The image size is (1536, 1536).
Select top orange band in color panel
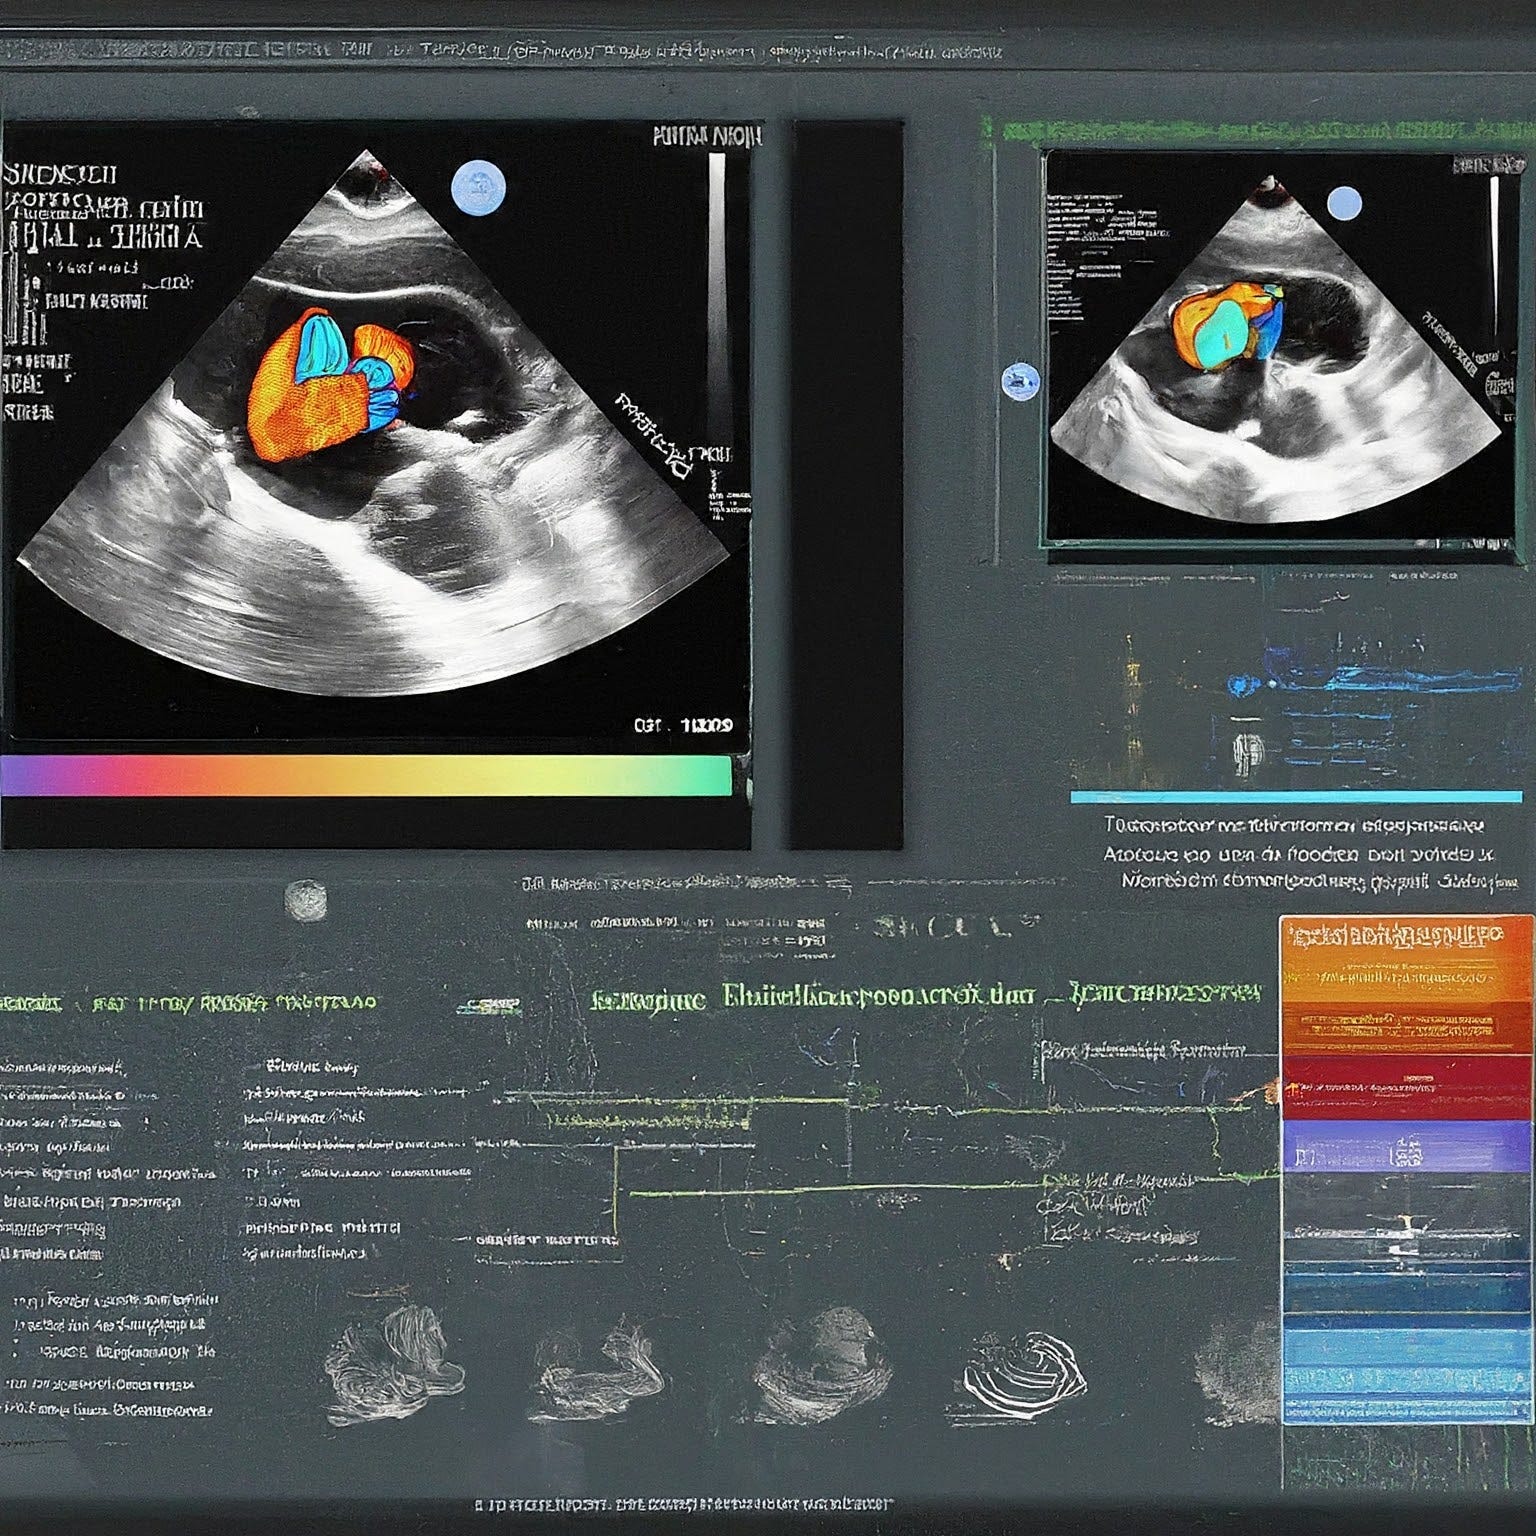point(1405,961)
